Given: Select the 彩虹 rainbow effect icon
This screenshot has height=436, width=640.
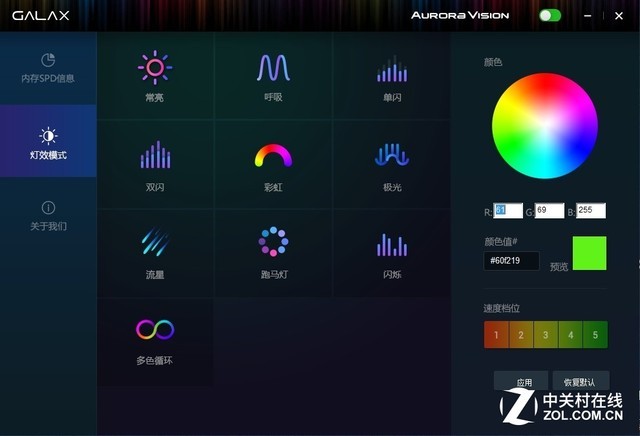Looking at the screenshot, I should [272, 156].
